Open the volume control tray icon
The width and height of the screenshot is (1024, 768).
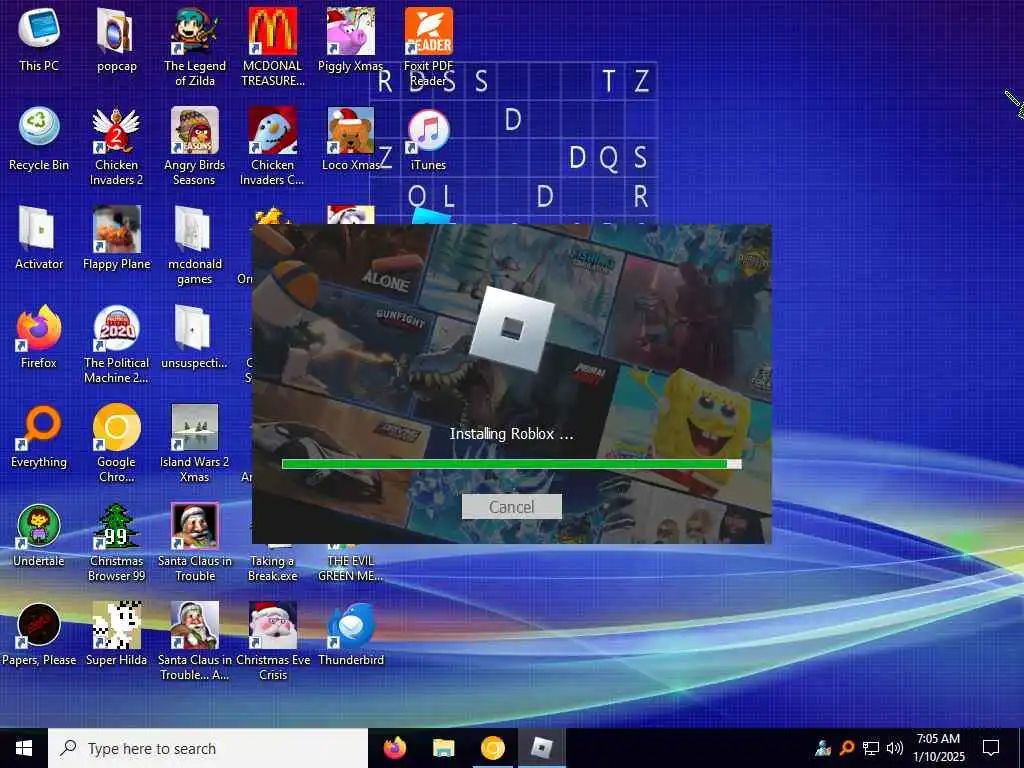(895, 748)
